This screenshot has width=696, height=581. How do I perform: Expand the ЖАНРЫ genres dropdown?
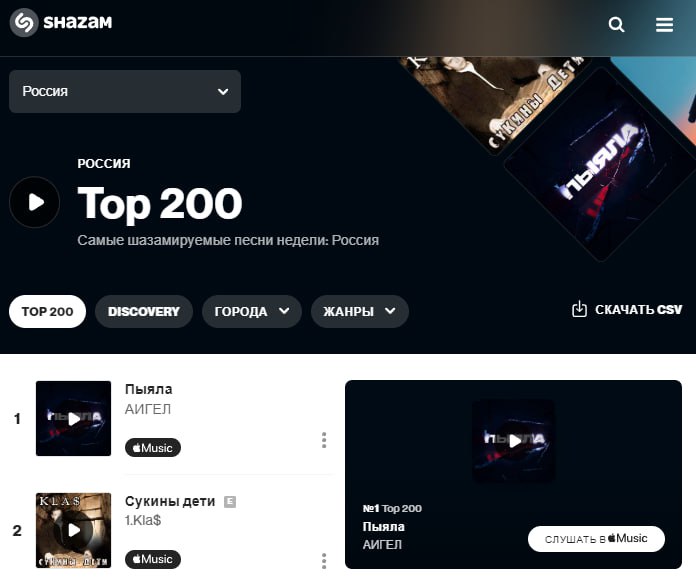(360, 312)
